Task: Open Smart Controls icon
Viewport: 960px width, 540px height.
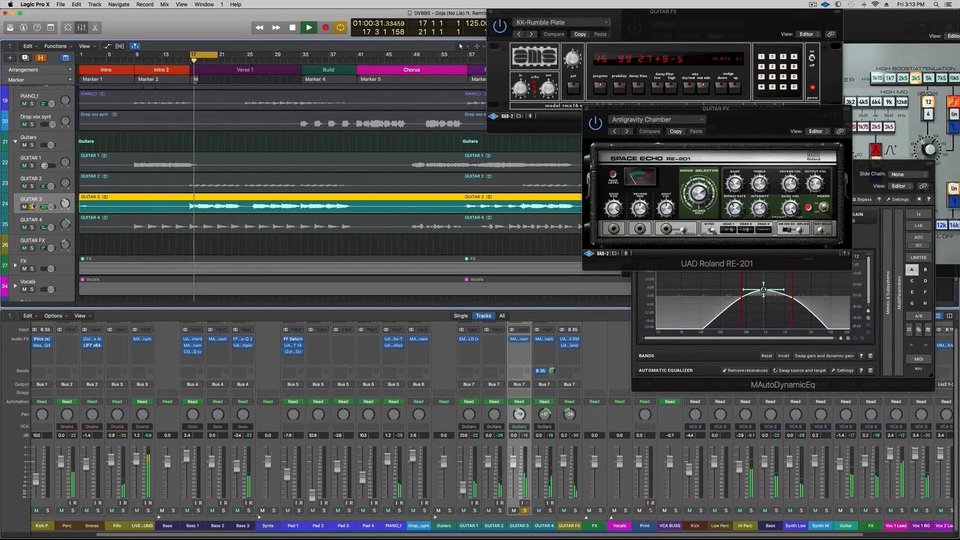Action: tap(68, 28)
